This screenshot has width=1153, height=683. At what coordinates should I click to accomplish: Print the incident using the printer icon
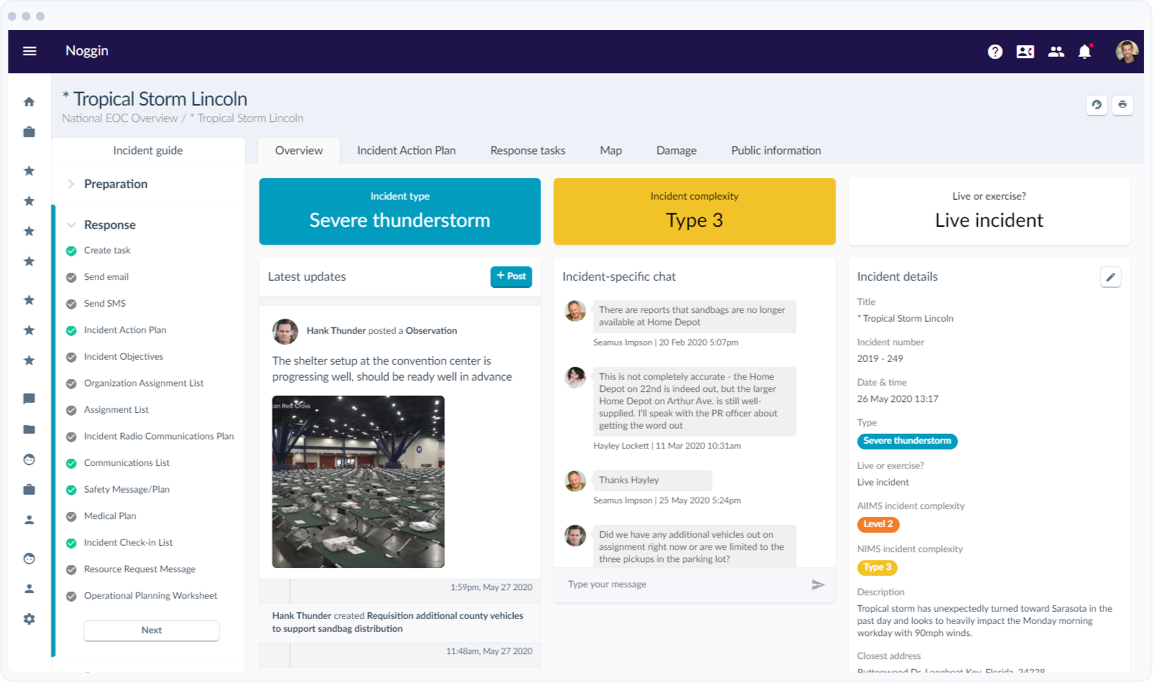click(1122, 105)
